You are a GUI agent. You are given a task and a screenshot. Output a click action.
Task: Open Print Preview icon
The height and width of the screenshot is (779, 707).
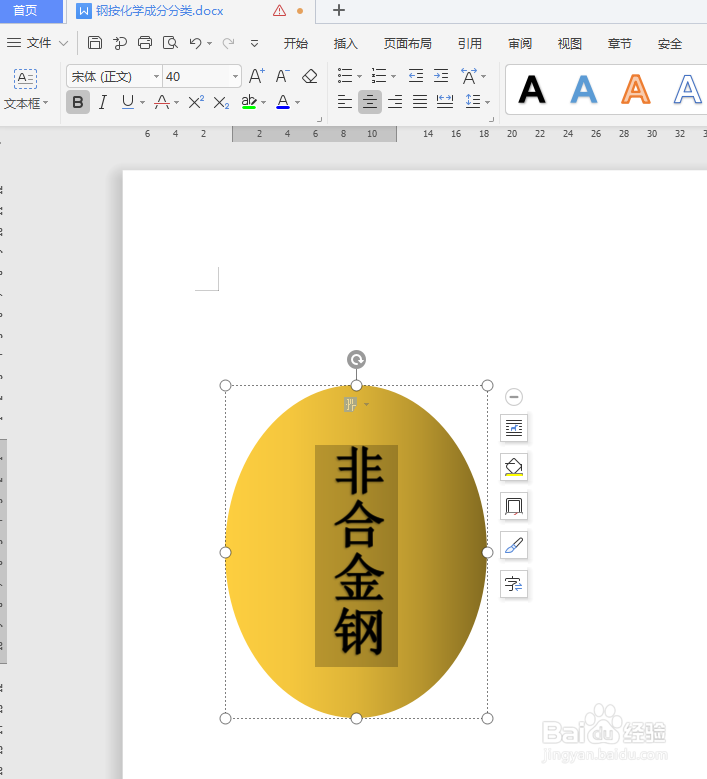170,43
